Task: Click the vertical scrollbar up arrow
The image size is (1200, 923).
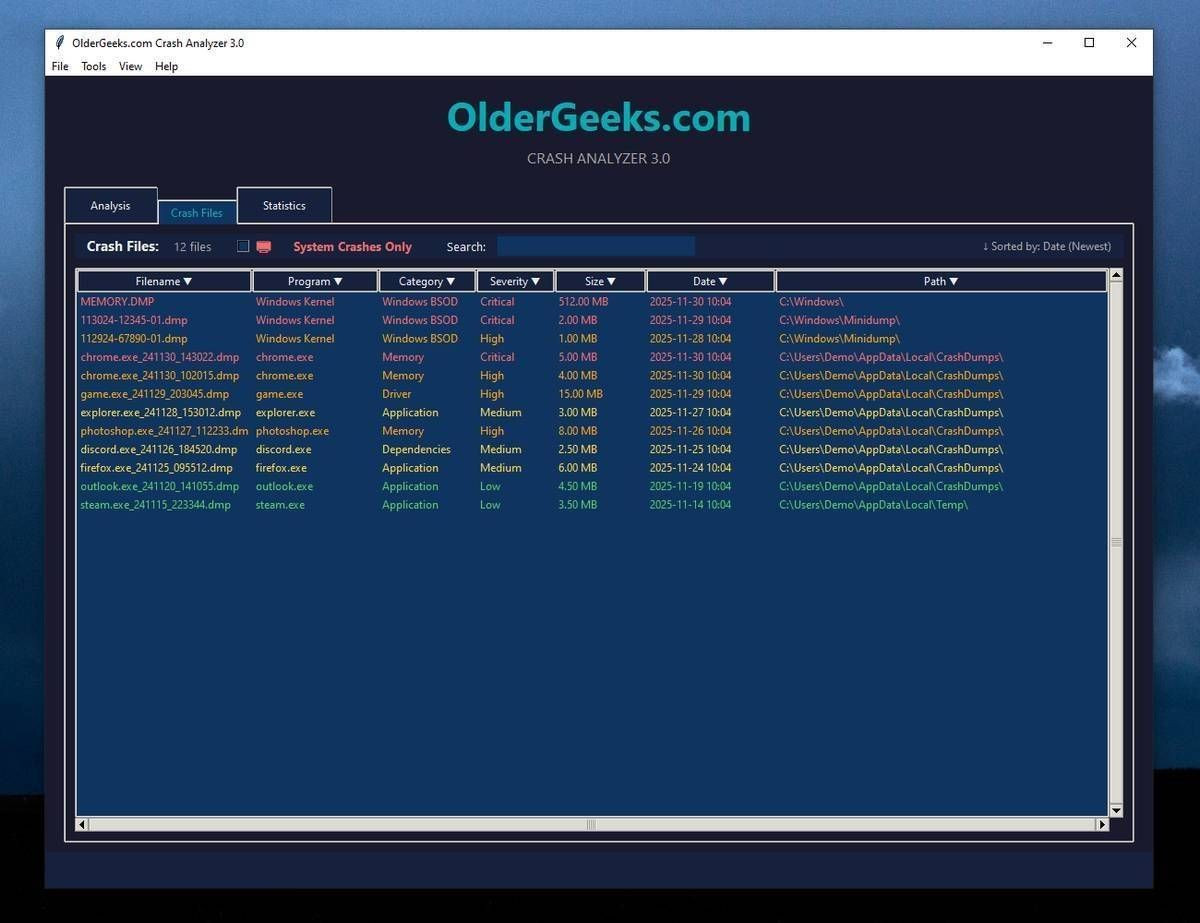Action: click(1116, 275)
